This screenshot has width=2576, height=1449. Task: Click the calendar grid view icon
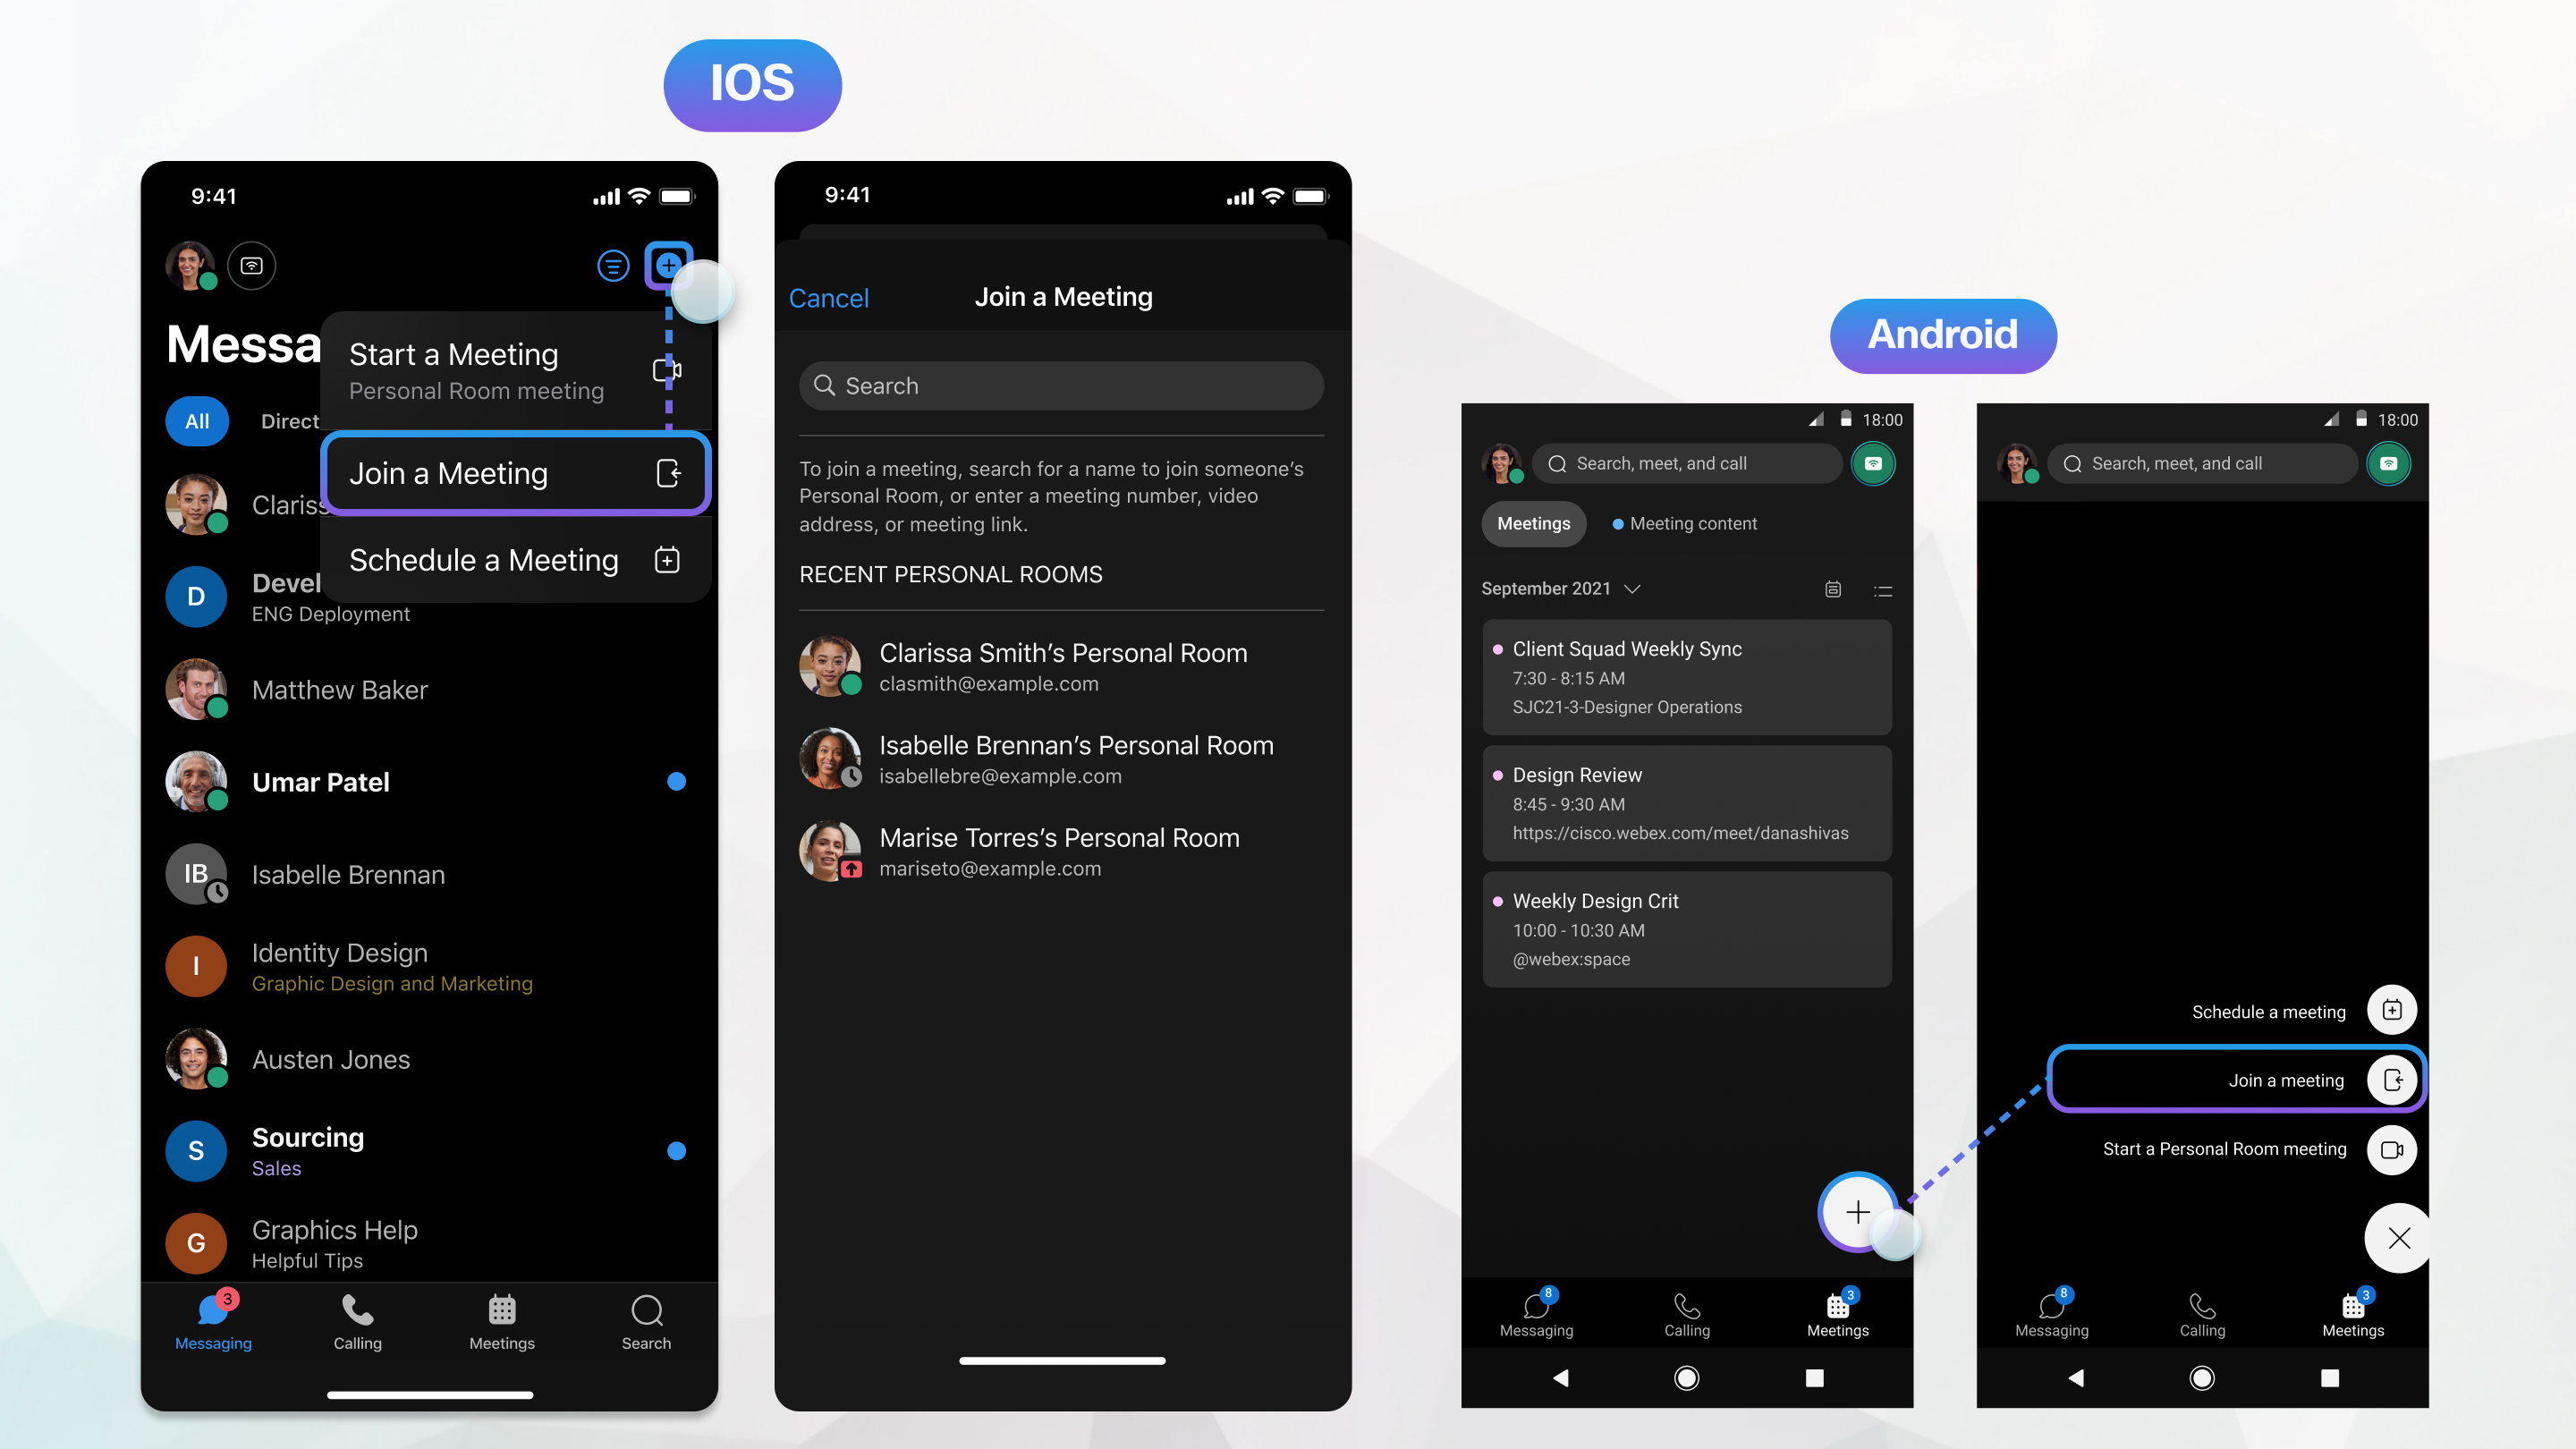pos(1833,589)
